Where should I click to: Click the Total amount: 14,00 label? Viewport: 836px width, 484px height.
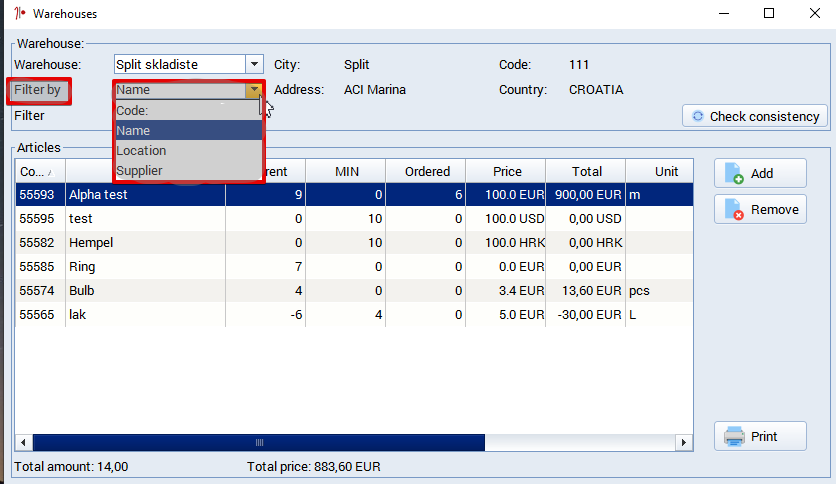point(71,467)
